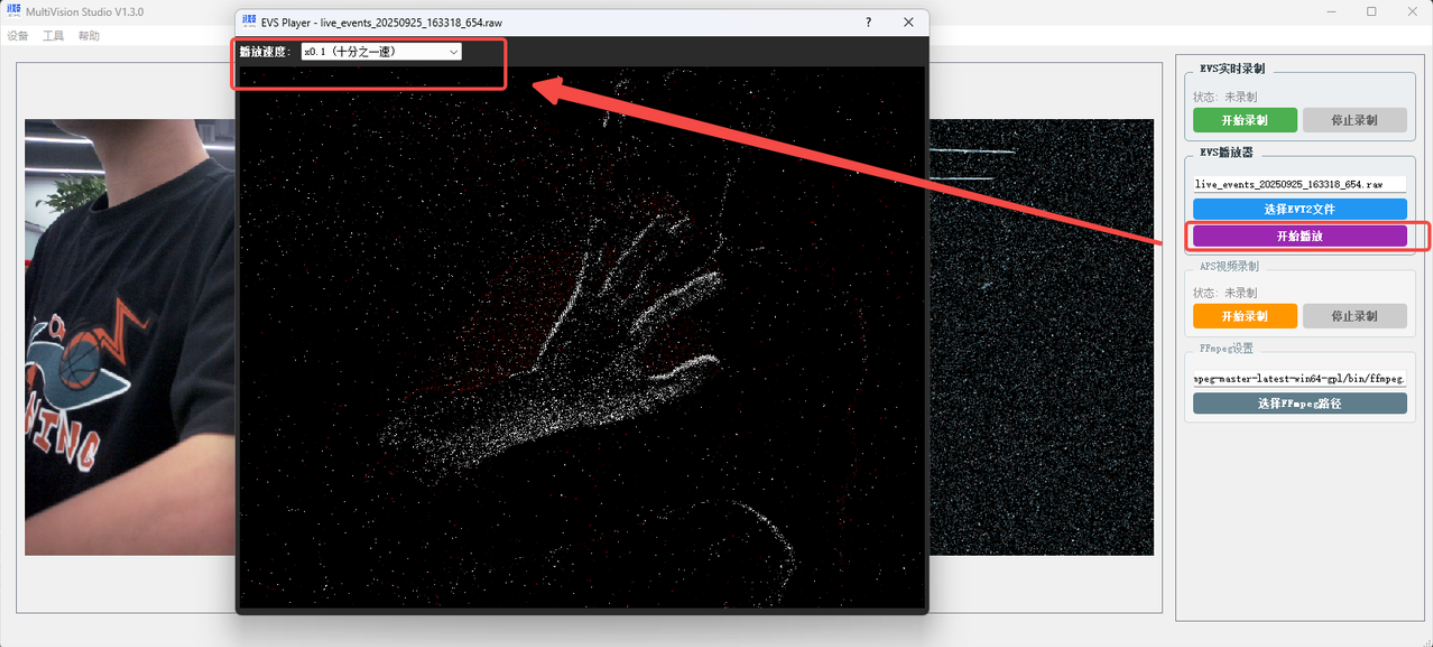Minimize the MultiVision Studio window
The image size is (1433, 647).
tap(1332, 12)
